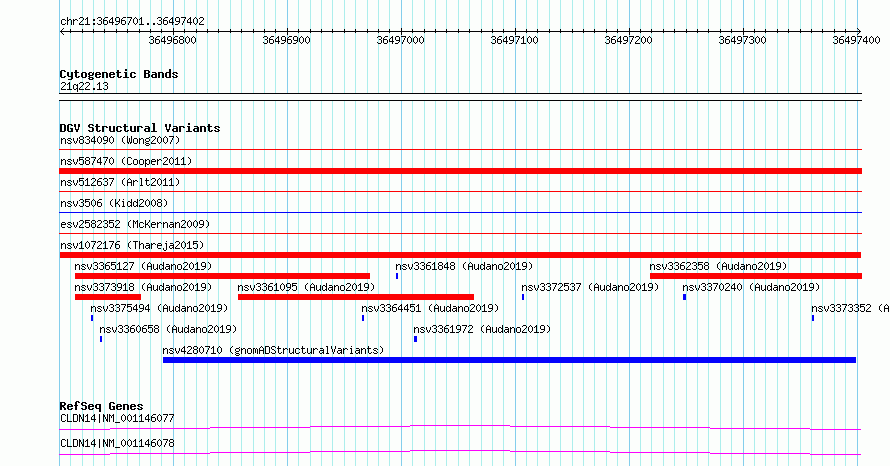Click ruler position 36497200
The image size is (890, 466).
[628, 40]
